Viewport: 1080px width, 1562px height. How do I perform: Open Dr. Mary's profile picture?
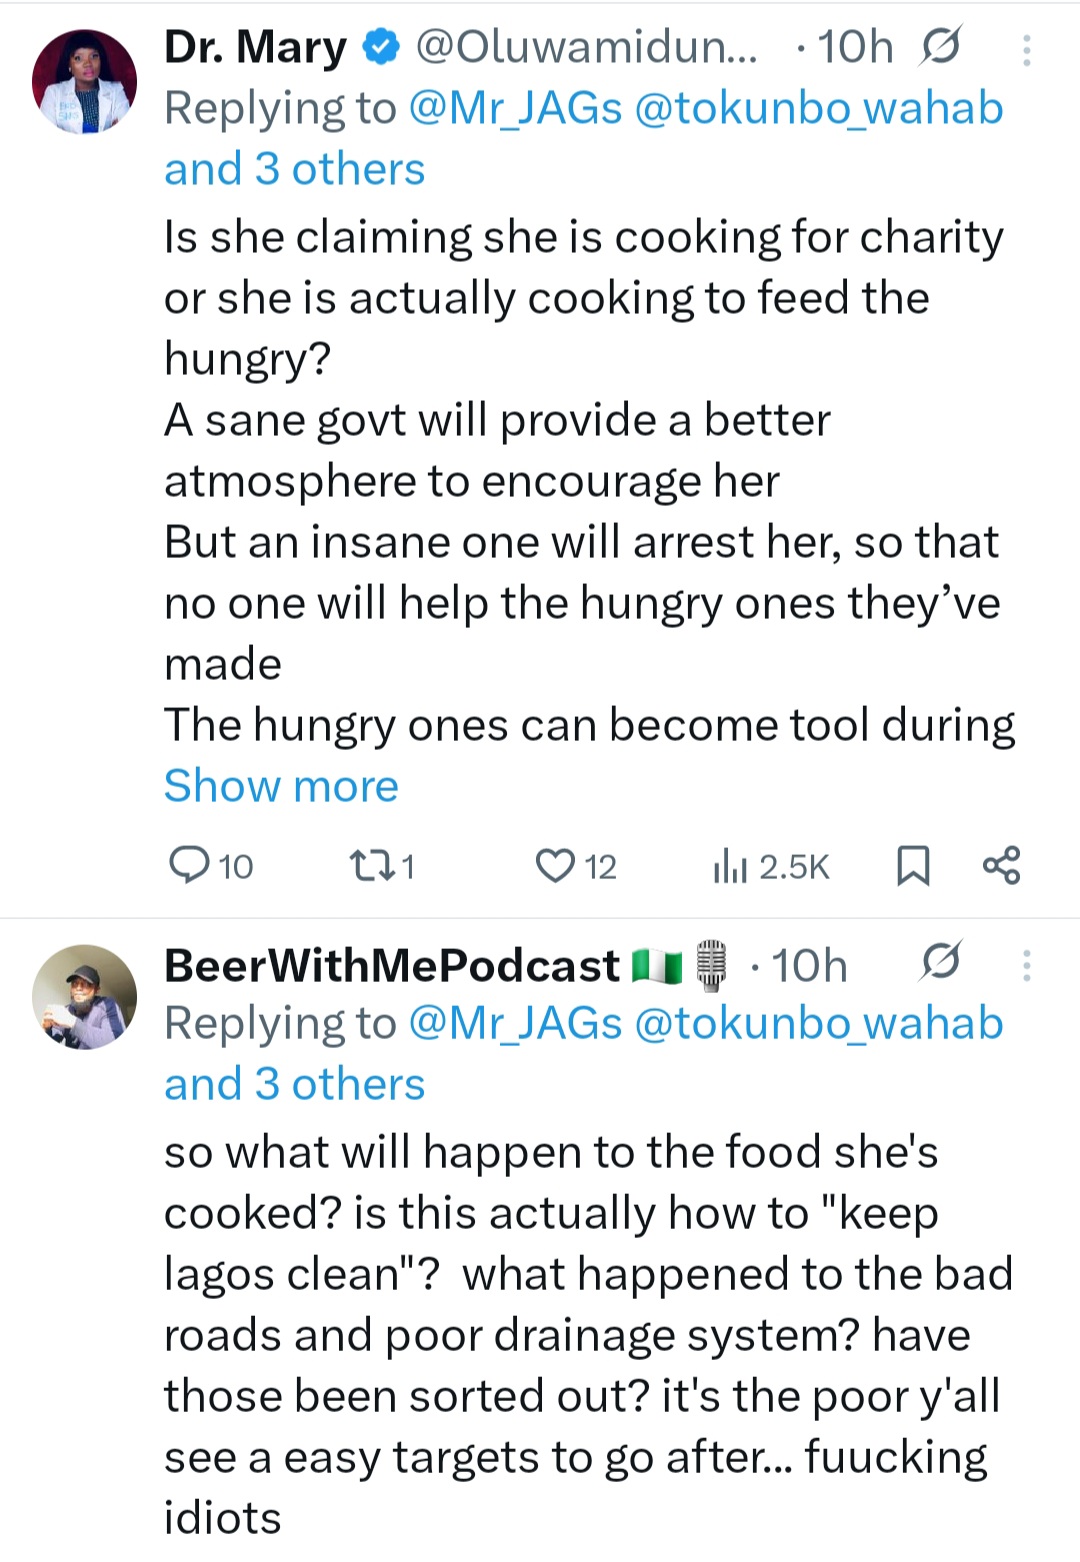[85, 81]
